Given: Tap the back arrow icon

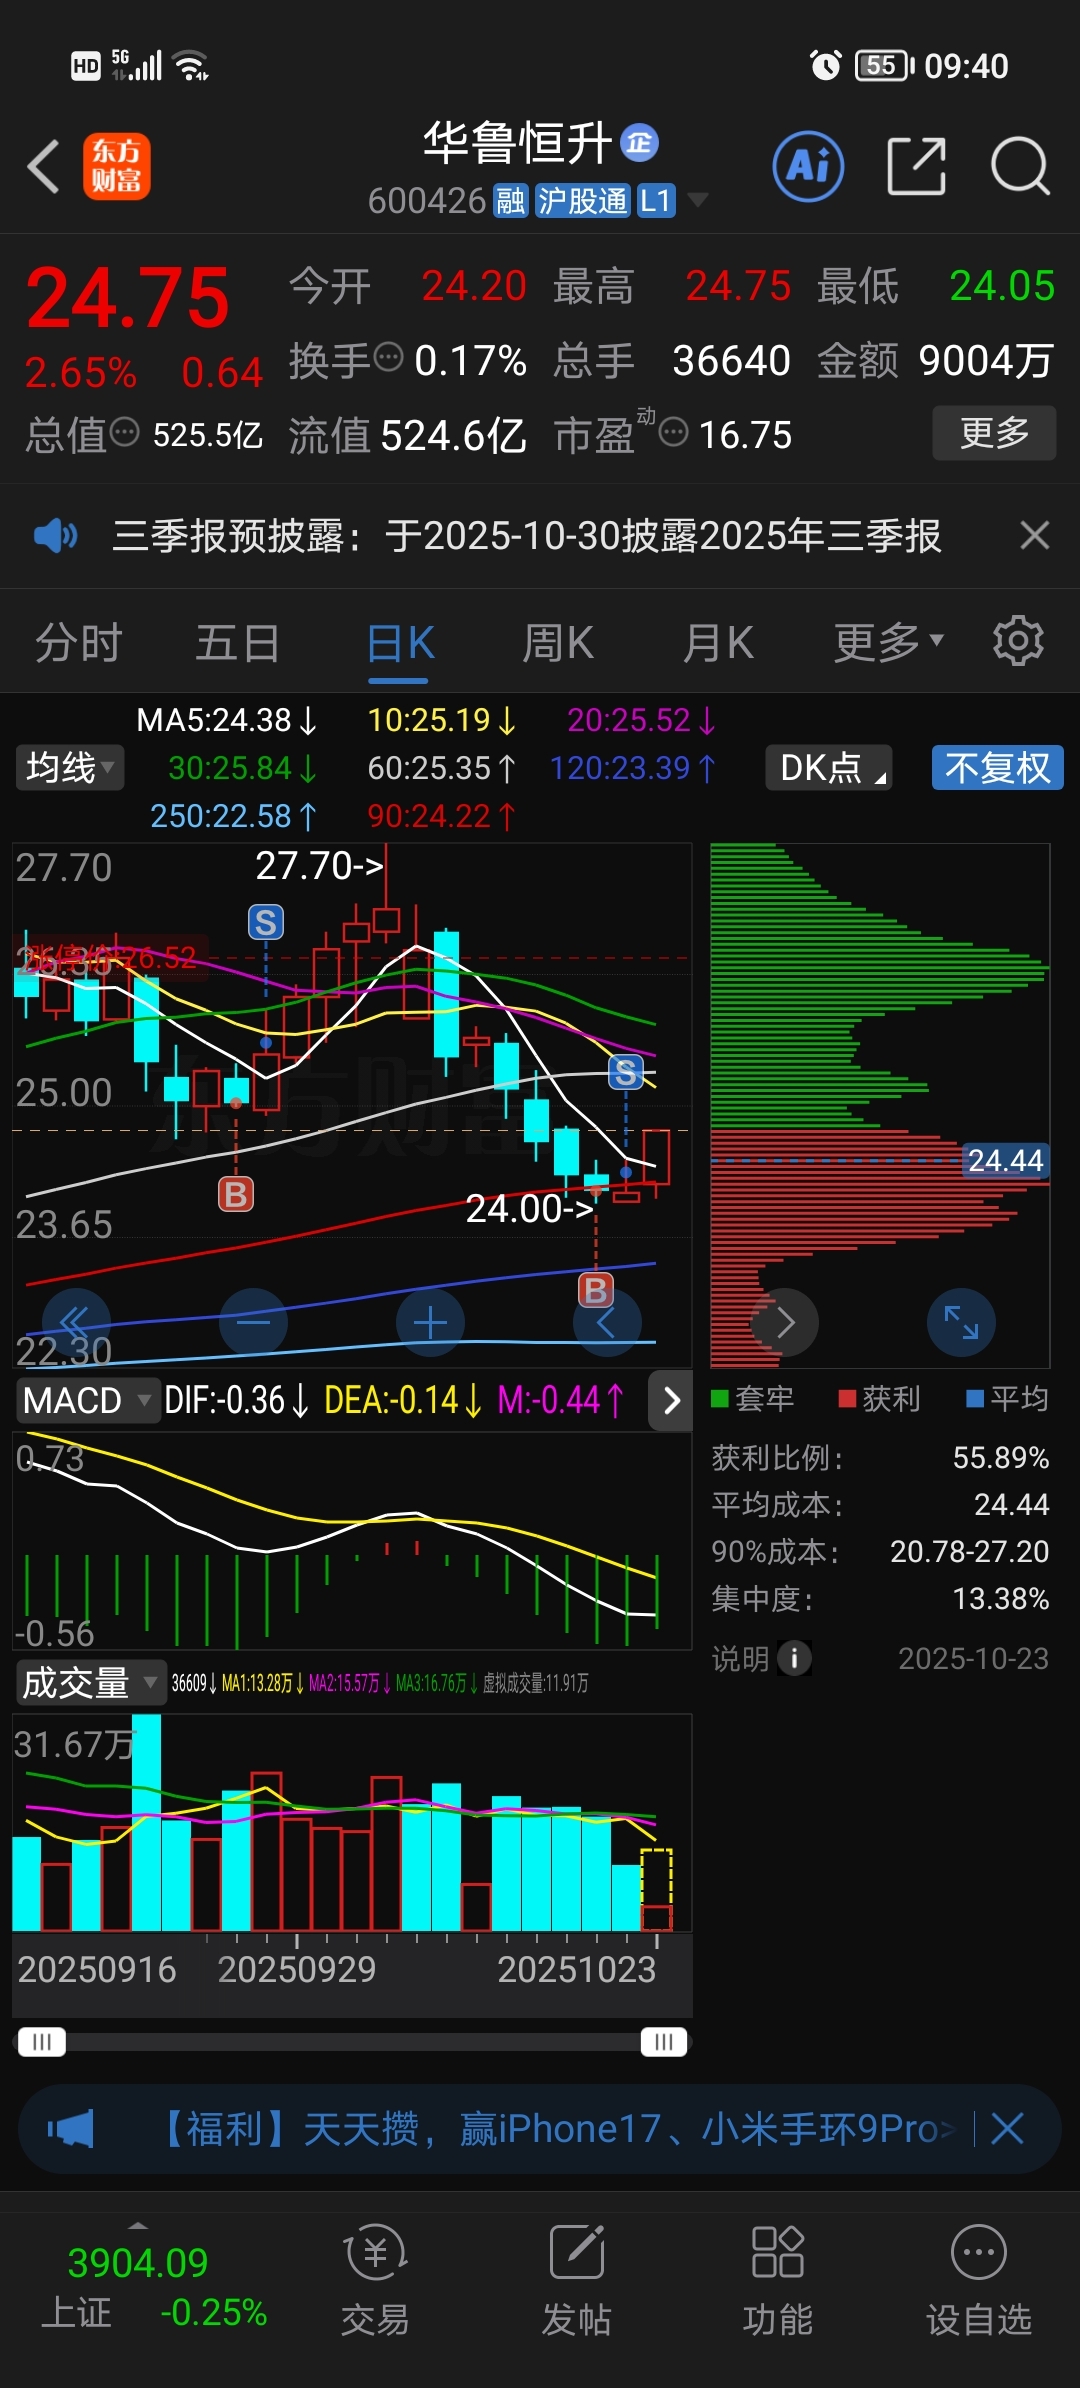Looking at the screenshot, I should (x=44, y=166).
